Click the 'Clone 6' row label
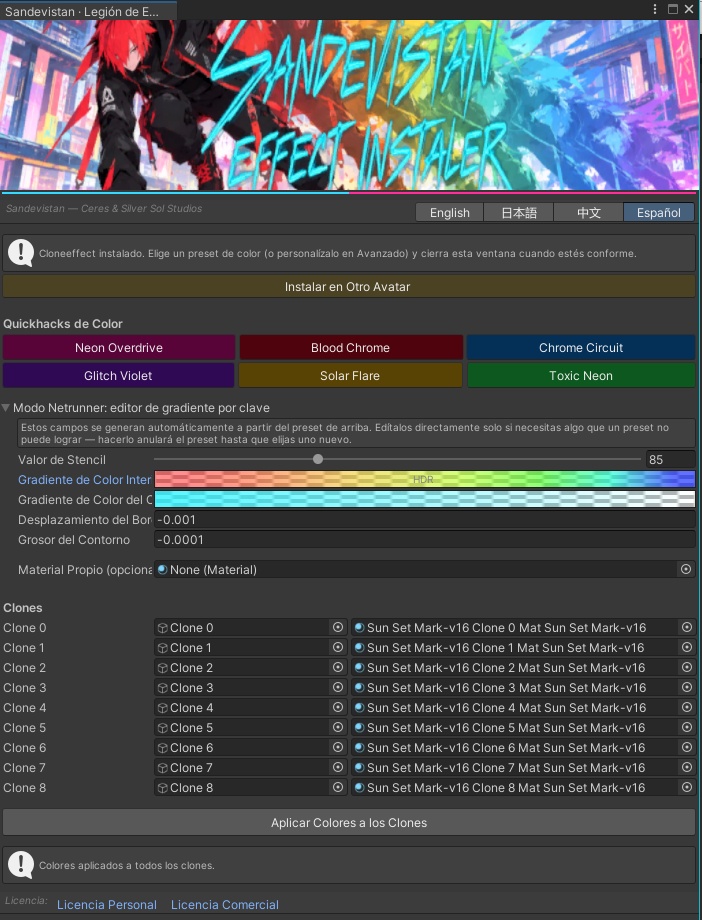This screenshot has width=702, height=920. pos(25,747)
